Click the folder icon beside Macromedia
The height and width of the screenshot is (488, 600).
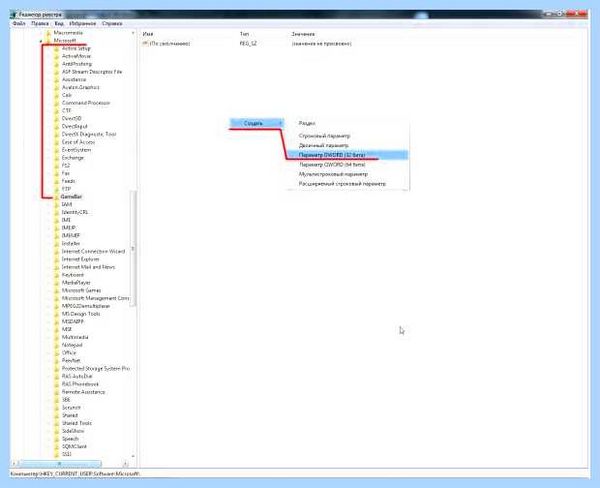point(48,33)
